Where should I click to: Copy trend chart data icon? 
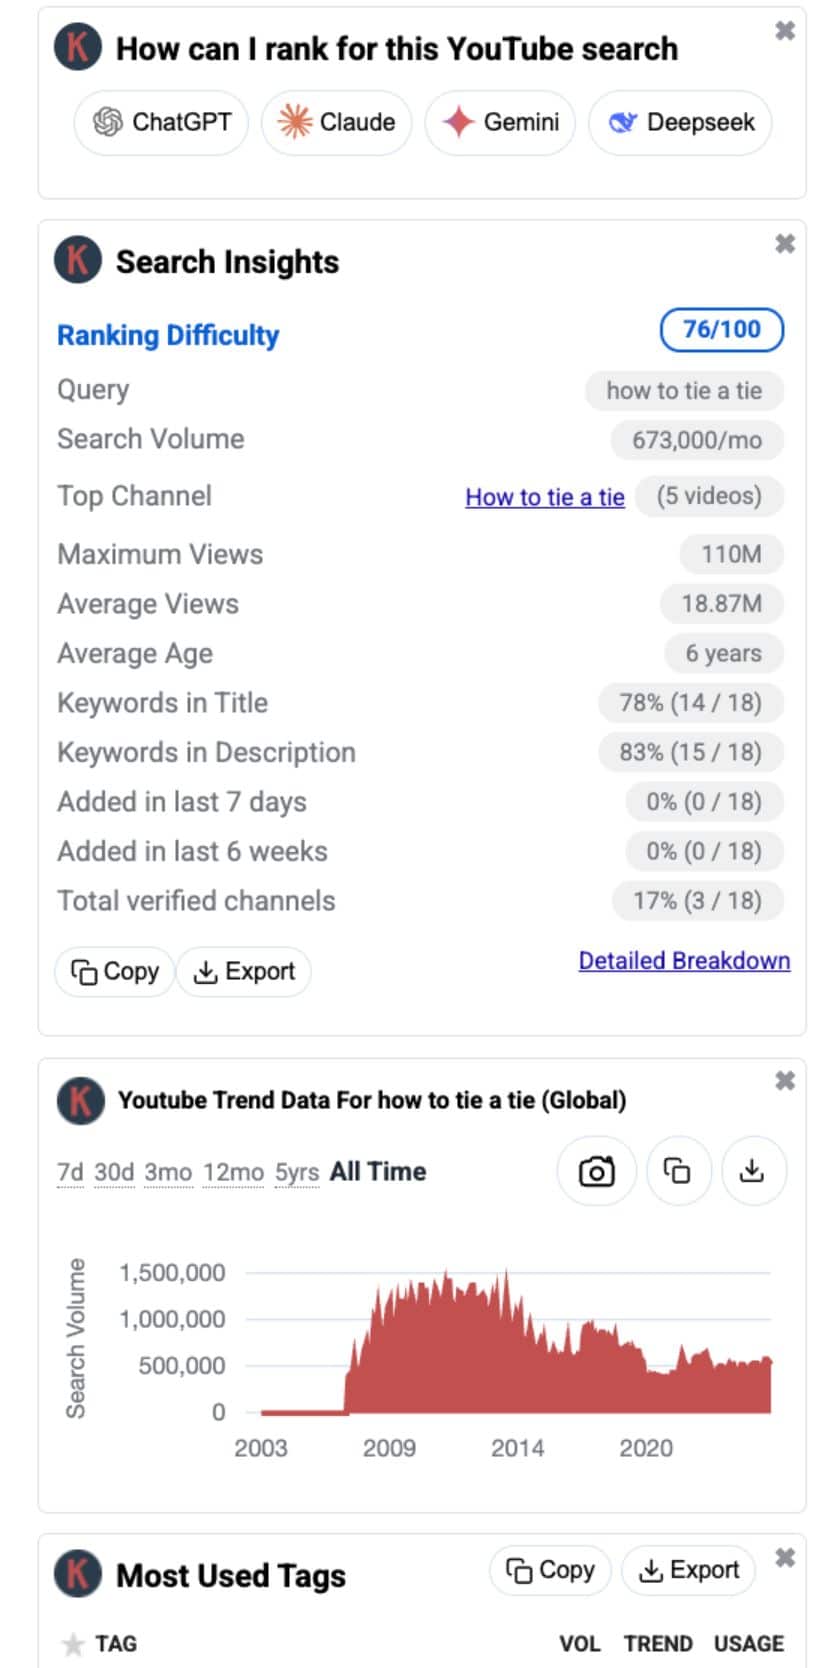point(678,1171)
